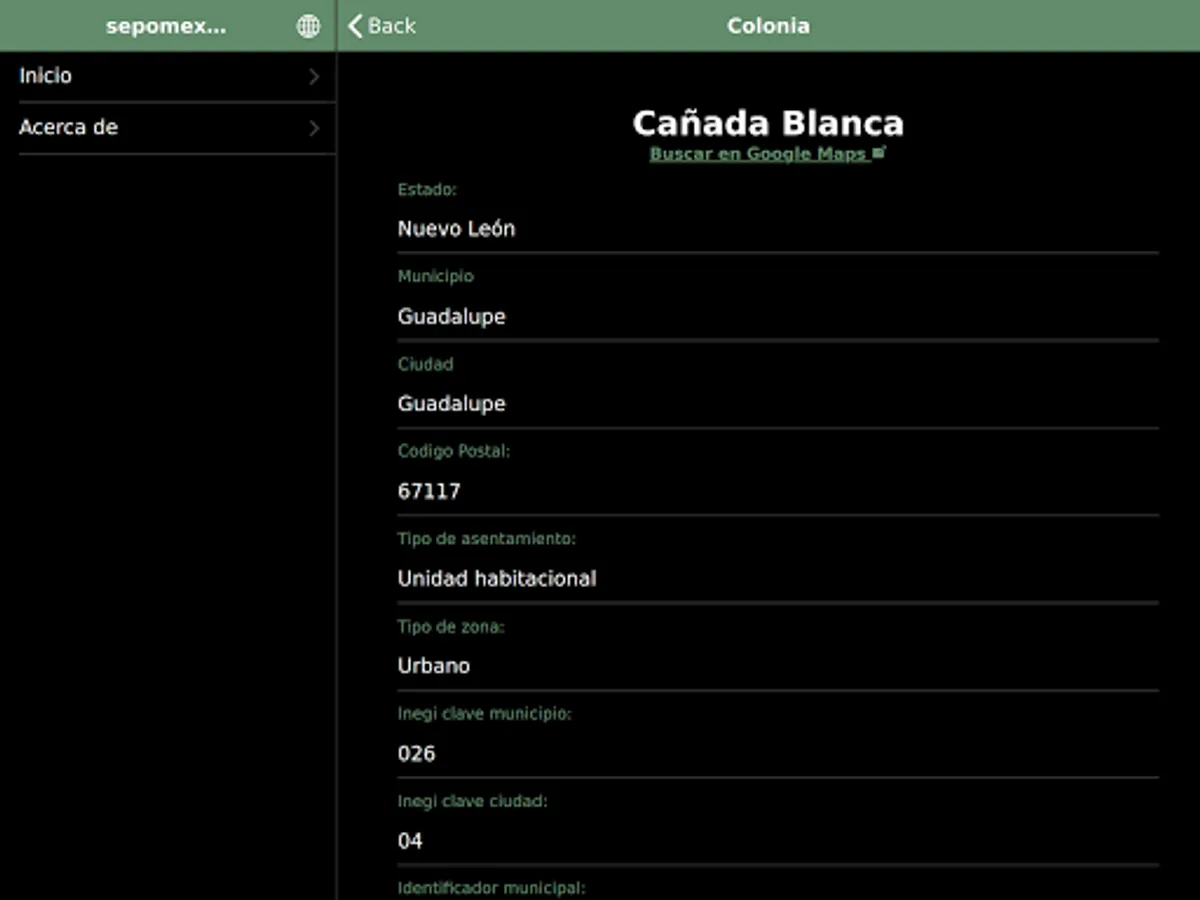Image resolution: width=1200 pixels, height=900 pixels.
Task: Select postal code 67117
Action: (429, 491)
